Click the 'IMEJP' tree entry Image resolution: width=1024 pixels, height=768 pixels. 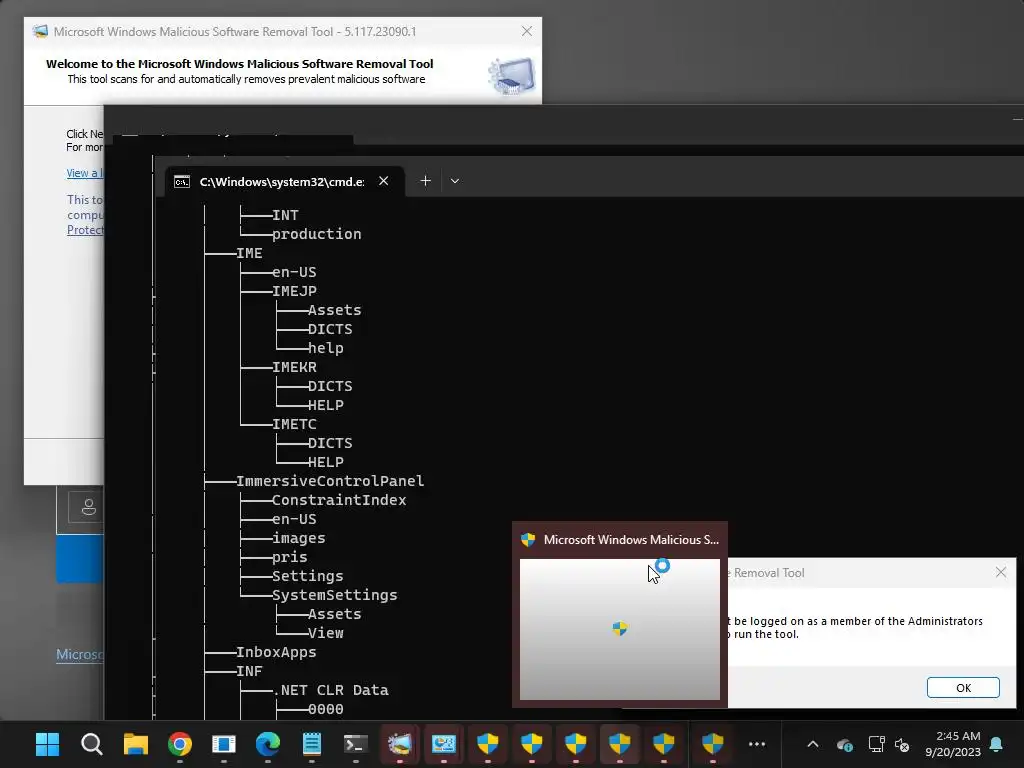[x=294, y=291]
